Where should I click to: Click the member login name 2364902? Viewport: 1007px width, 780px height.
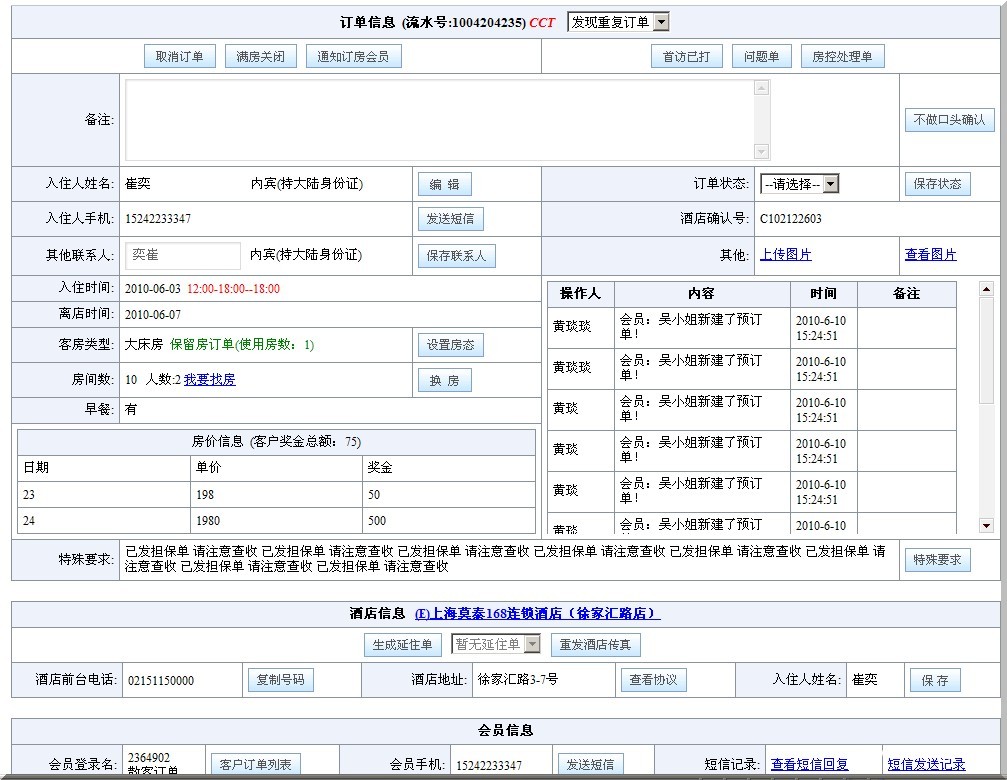[149, 758]
